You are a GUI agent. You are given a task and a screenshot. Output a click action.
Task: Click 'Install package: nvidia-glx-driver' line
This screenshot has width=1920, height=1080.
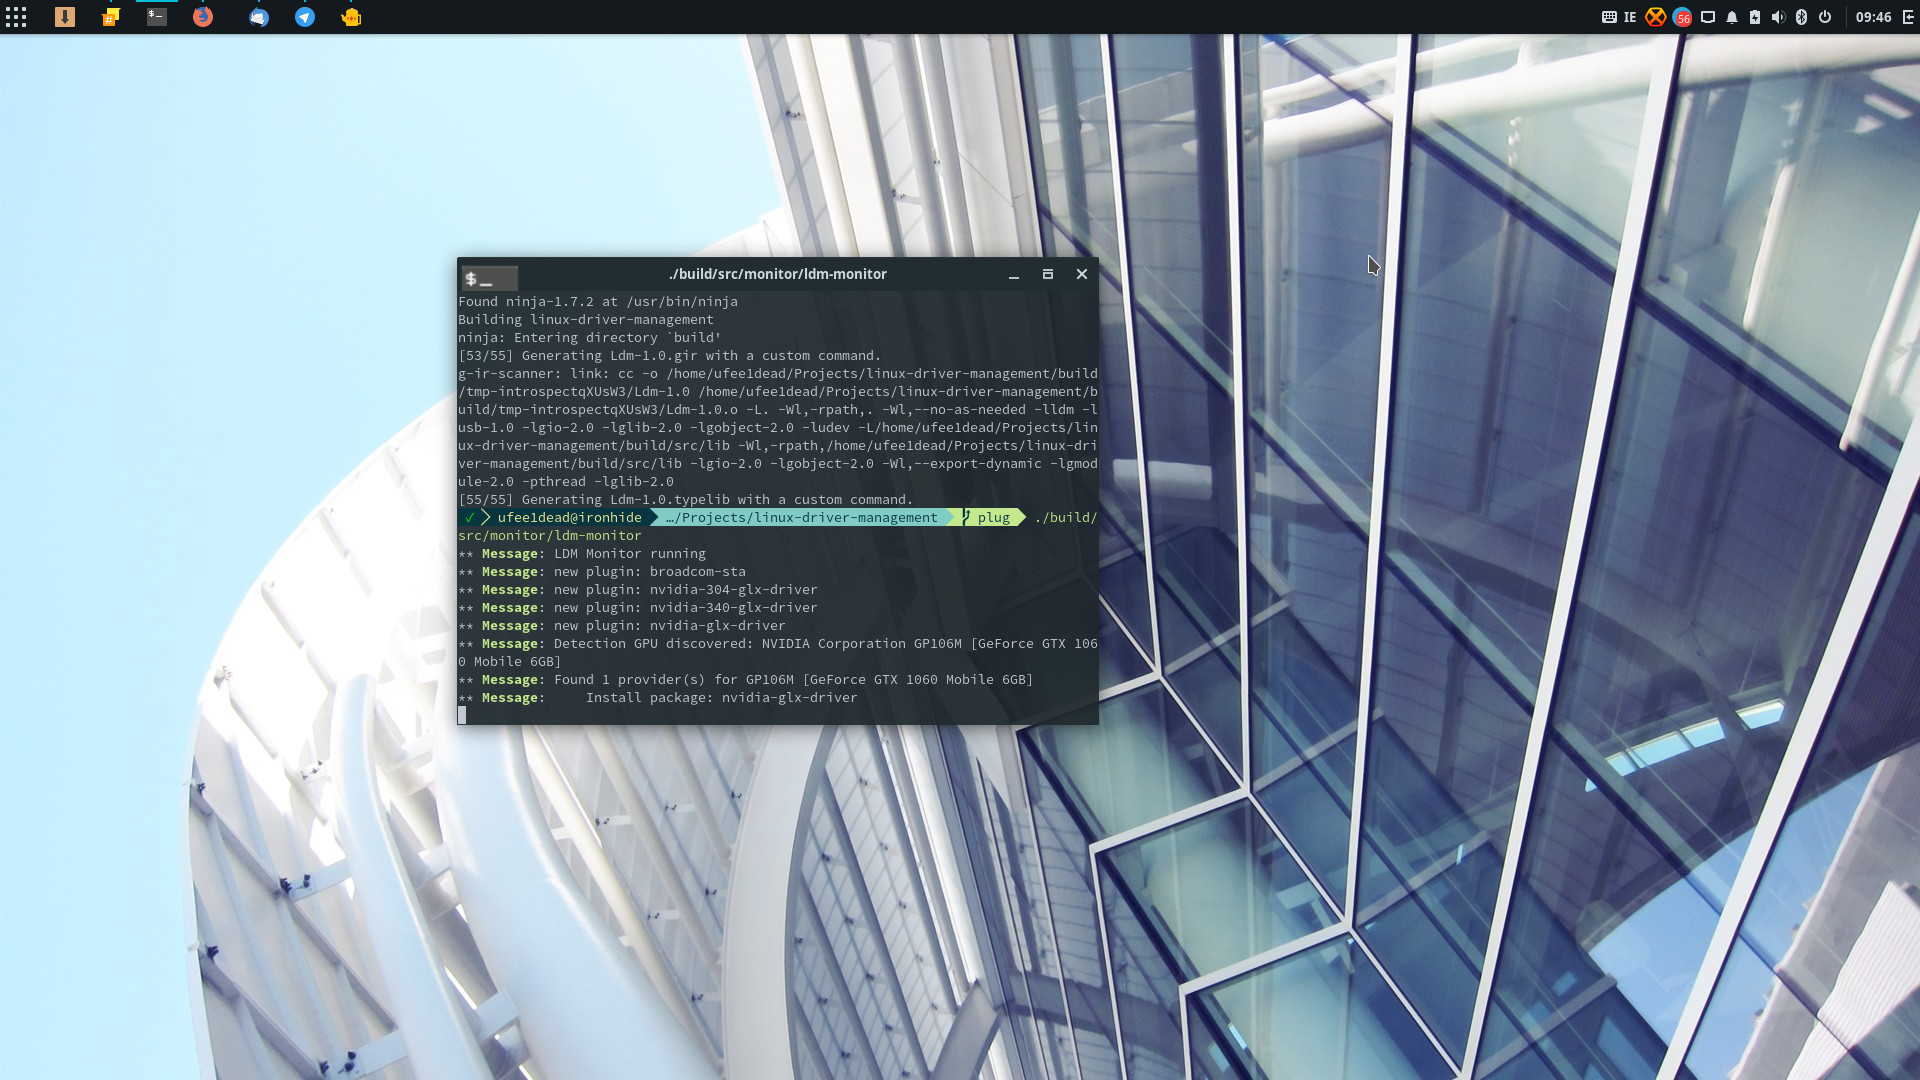[x=658, y=698]
